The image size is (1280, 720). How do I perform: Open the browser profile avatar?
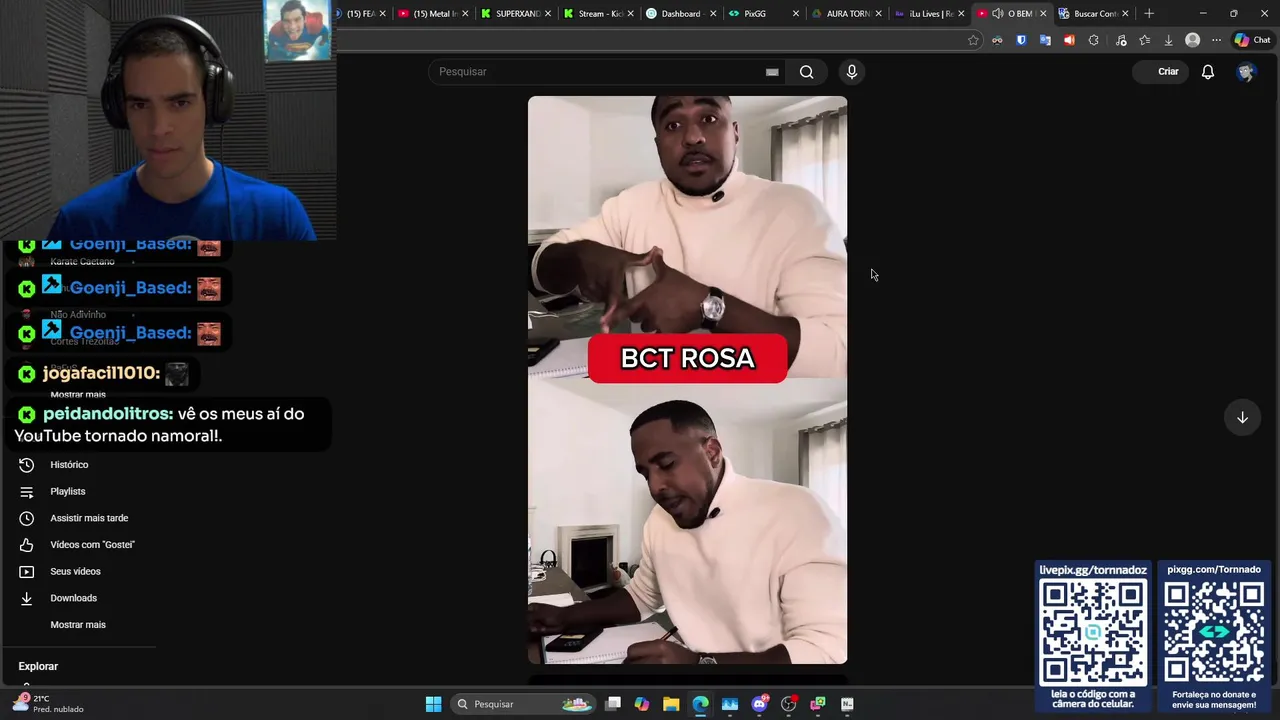click(1192, 40)
